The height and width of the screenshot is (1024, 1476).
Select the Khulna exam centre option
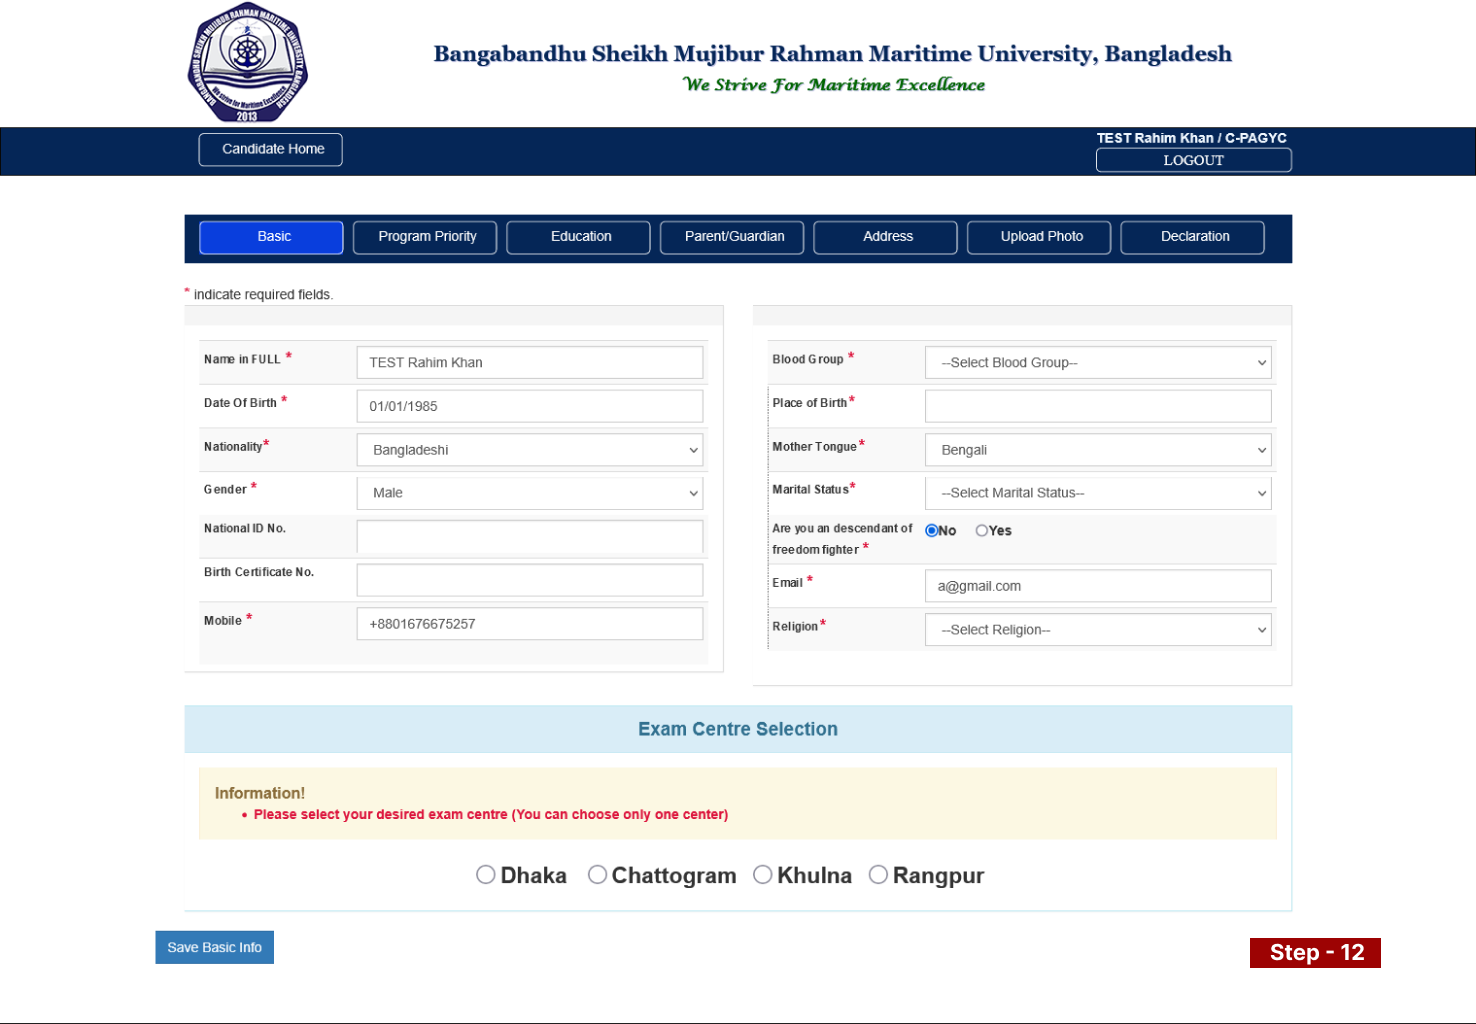pos(763,875)
